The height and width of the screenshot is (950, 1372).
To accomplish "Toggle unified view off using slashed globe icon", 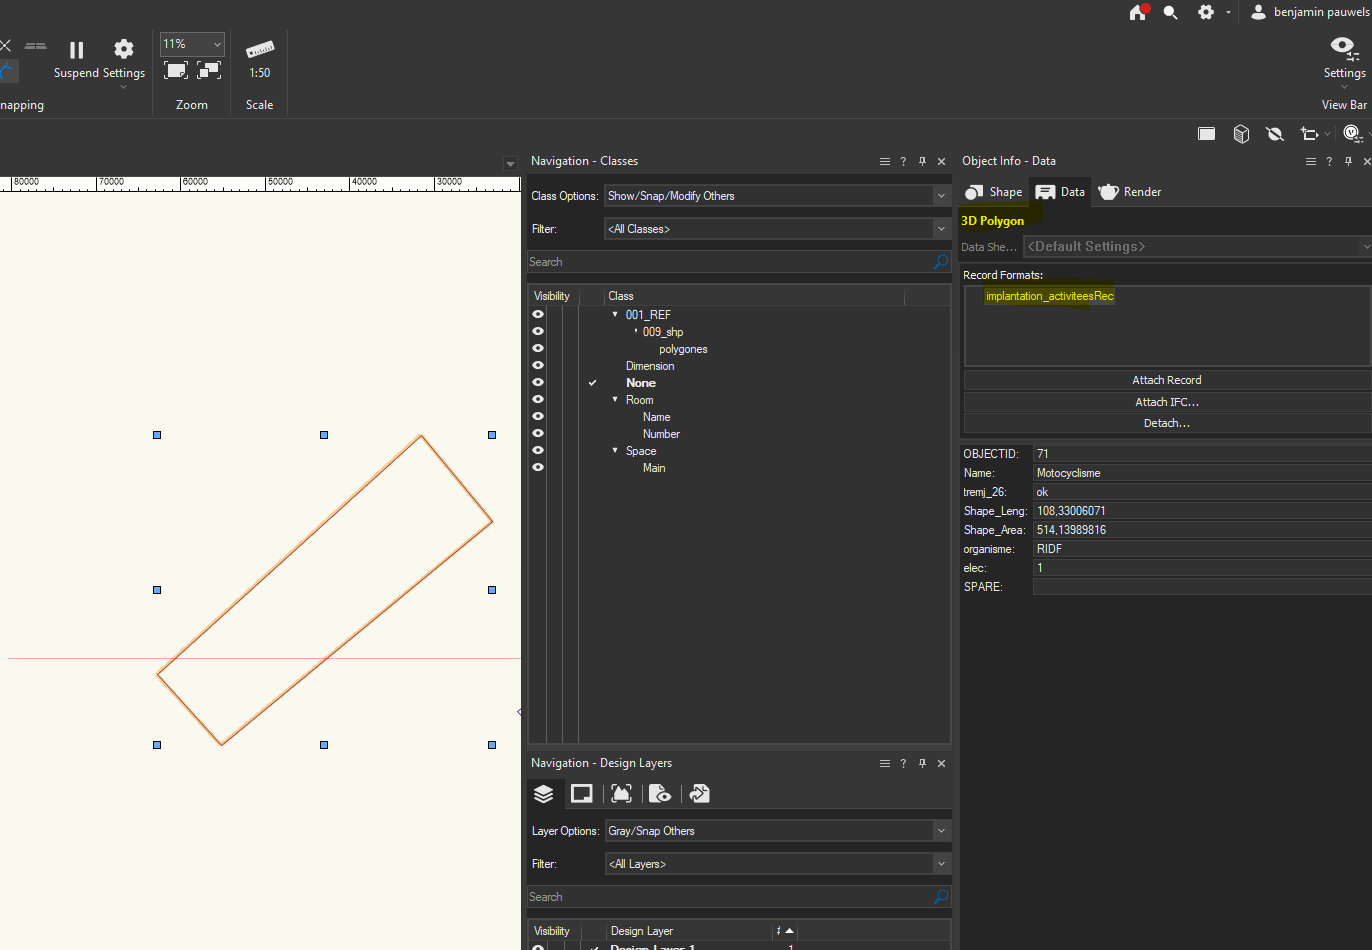I will coord(1274,133).
